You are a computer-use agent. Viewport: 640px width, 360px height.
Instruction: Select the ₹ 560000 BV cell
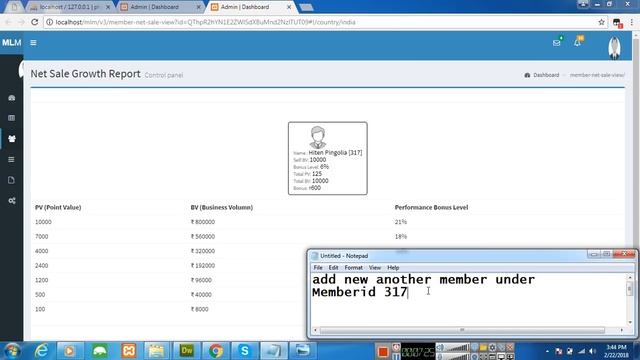coord(203,236)
